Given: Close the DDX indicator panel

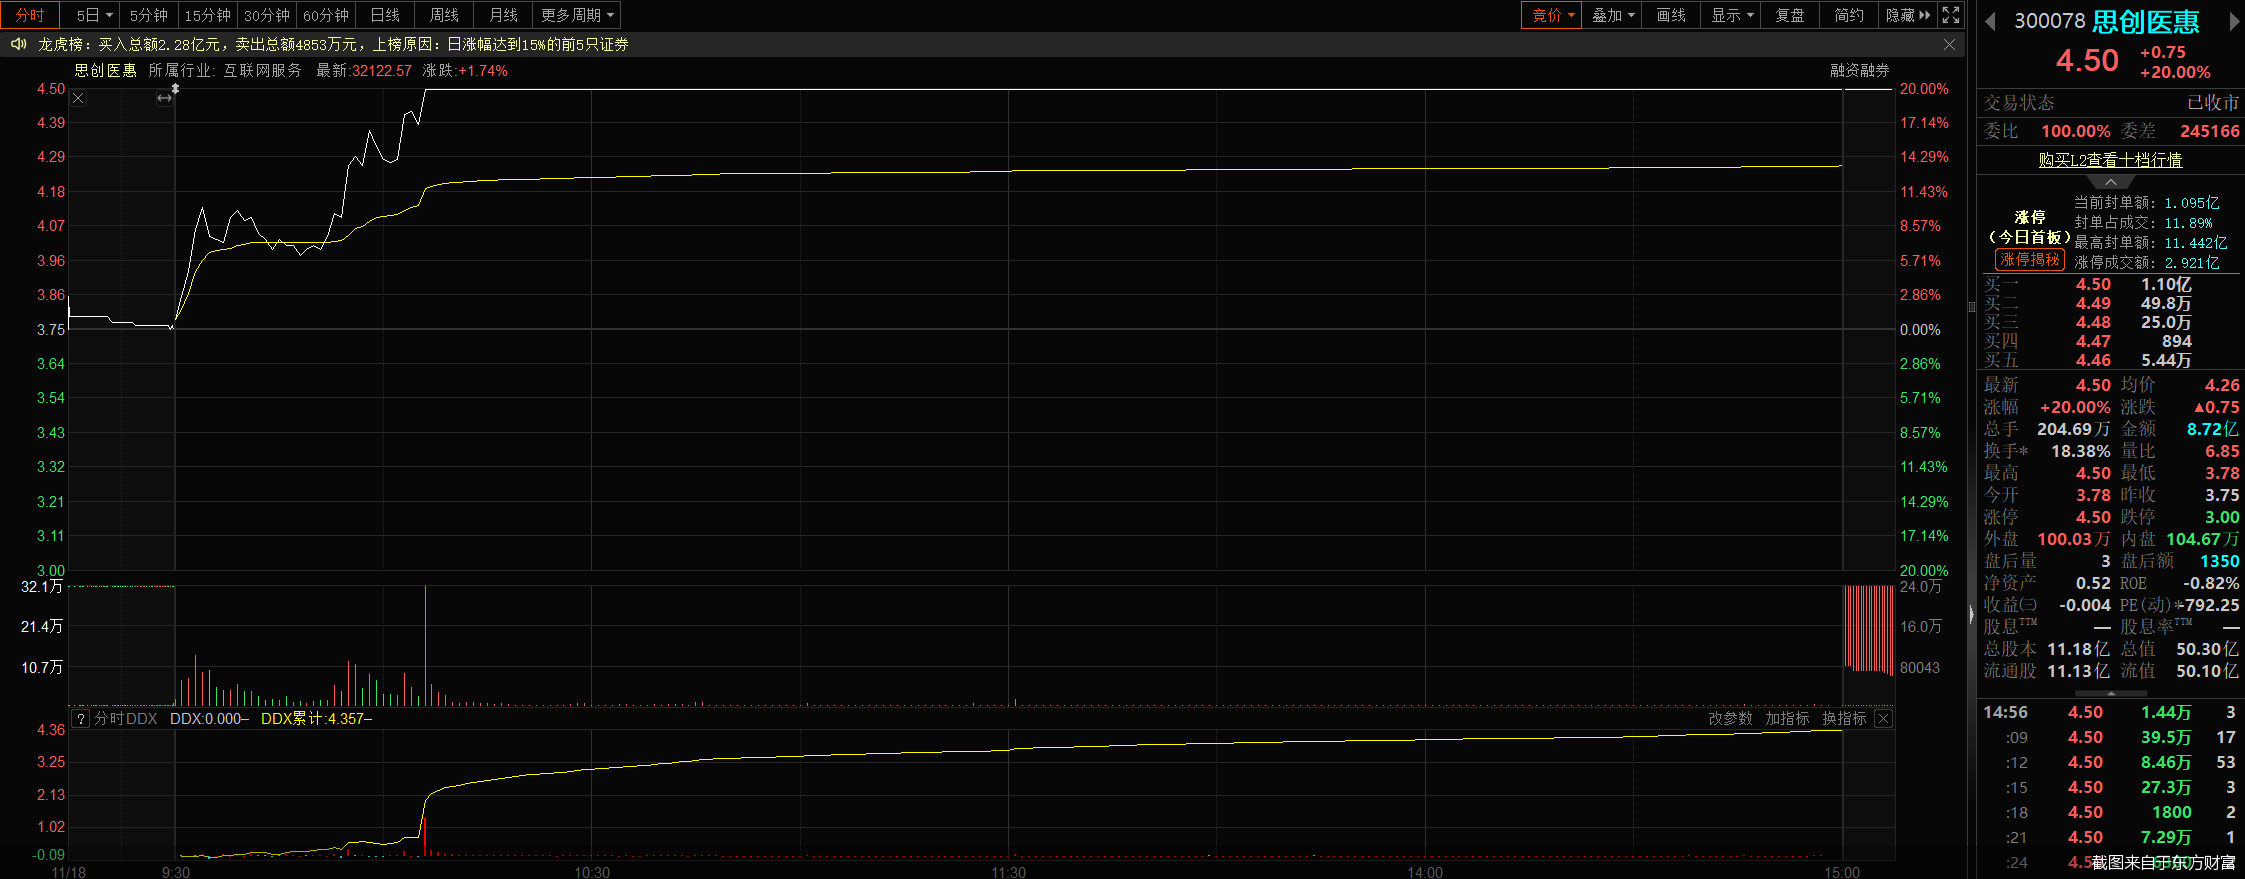Looking at the screenshot, I should pos(1883,718).
